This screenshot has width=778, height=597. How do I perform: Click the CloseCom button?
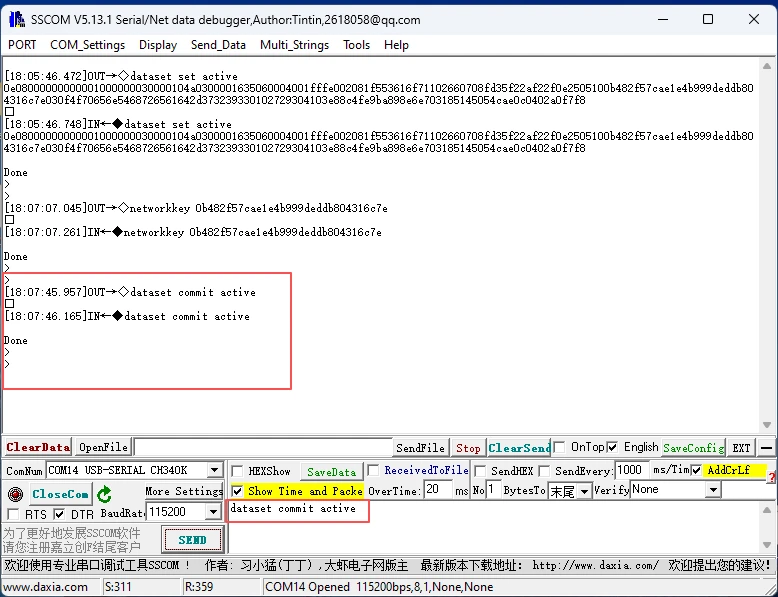point(60,494)
